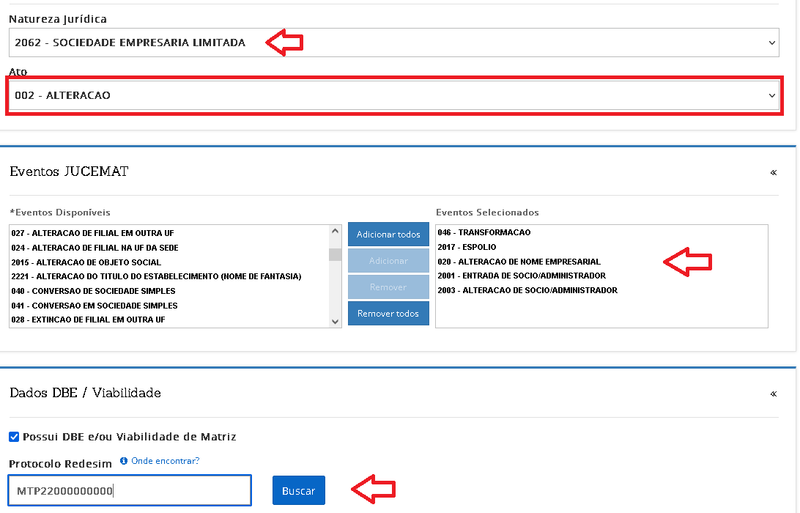Toggle Possui DBE e/ou Viabilidade de Matriz checkbox

[x=13, y=437]
